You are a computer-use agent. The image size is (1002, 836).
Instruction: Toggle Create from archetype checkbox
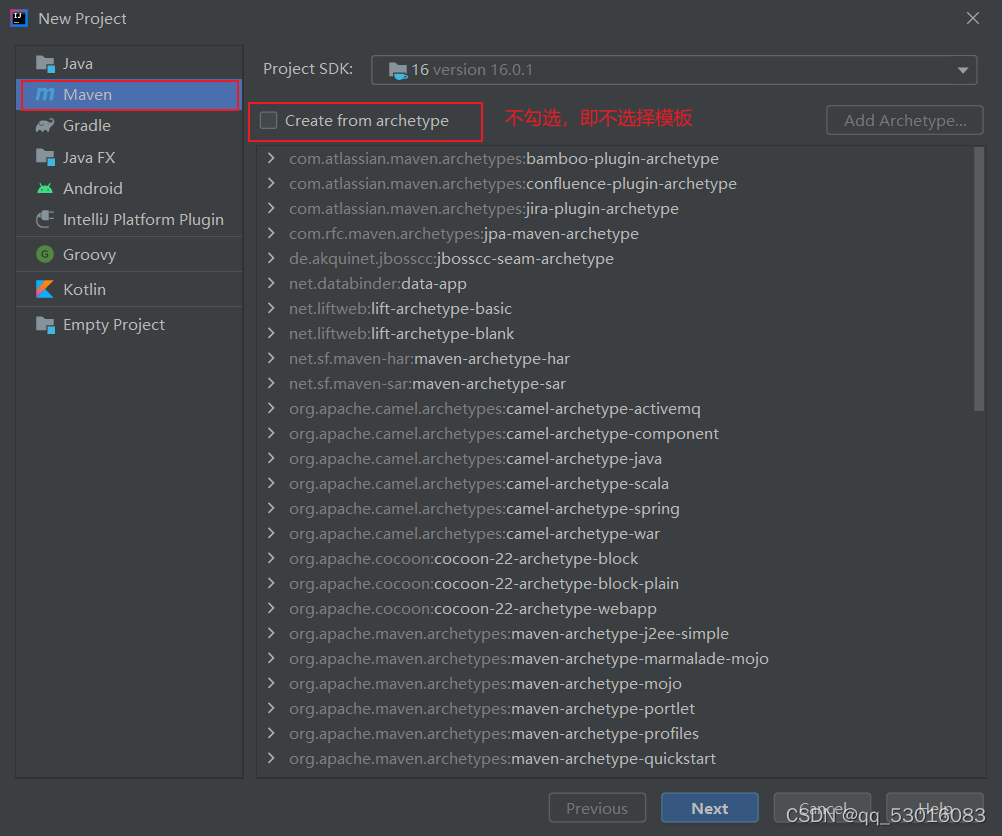point(268,120)
